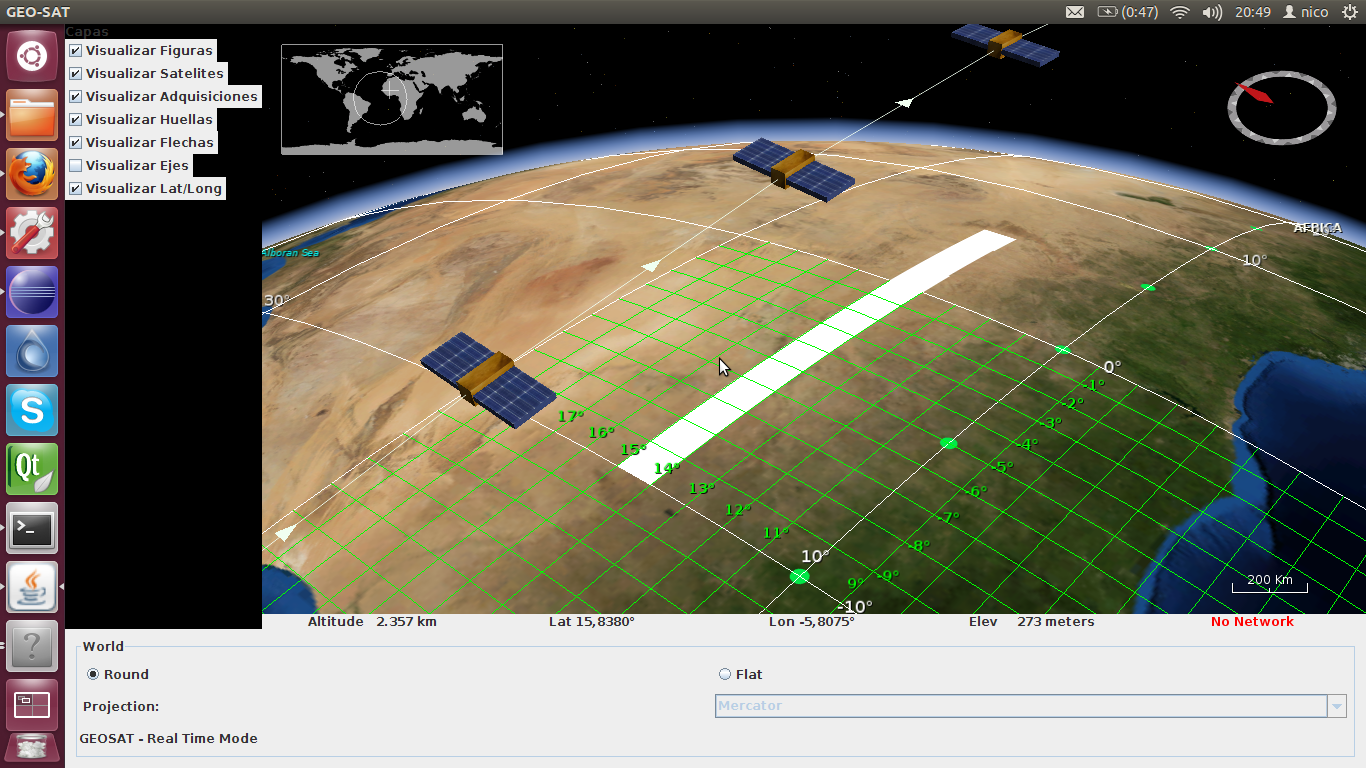Enable the Visualizar Ejes checkbox

(x=75, y=166)
